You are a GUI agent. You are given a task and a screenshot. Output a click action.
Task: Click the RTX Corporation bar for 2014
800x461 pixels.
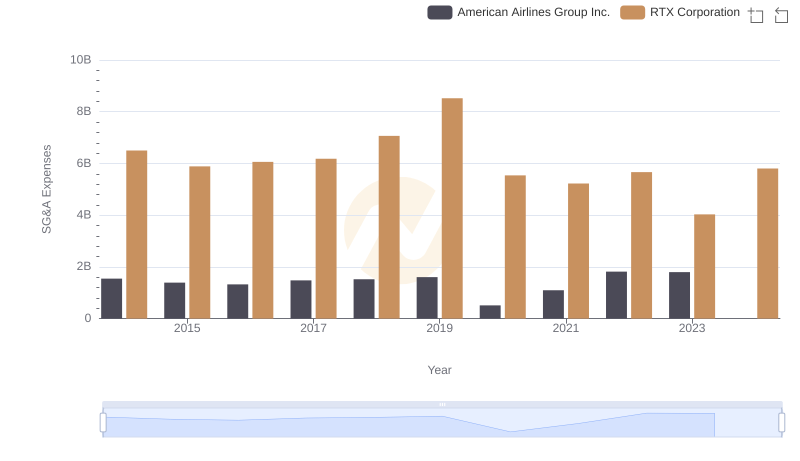click(137, 234)
